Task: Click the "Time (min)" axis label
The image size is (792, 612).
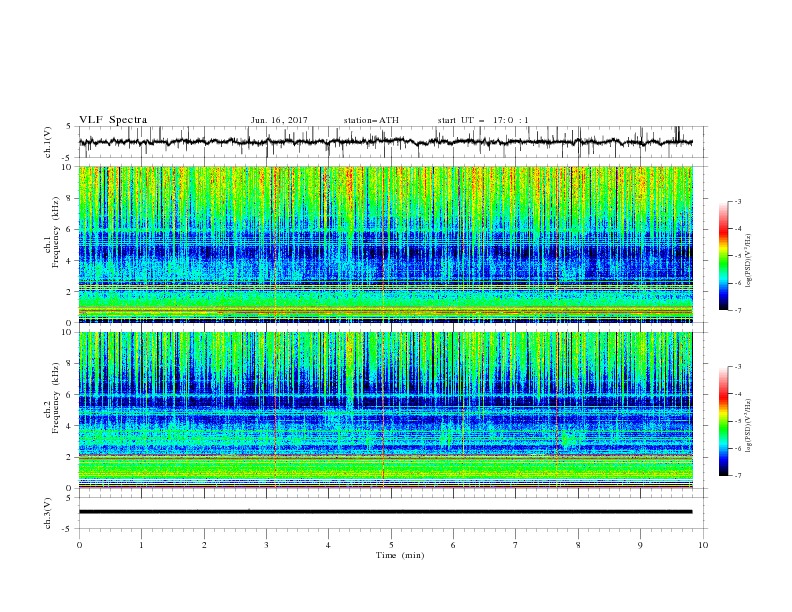Action: (x=400, y=555)
